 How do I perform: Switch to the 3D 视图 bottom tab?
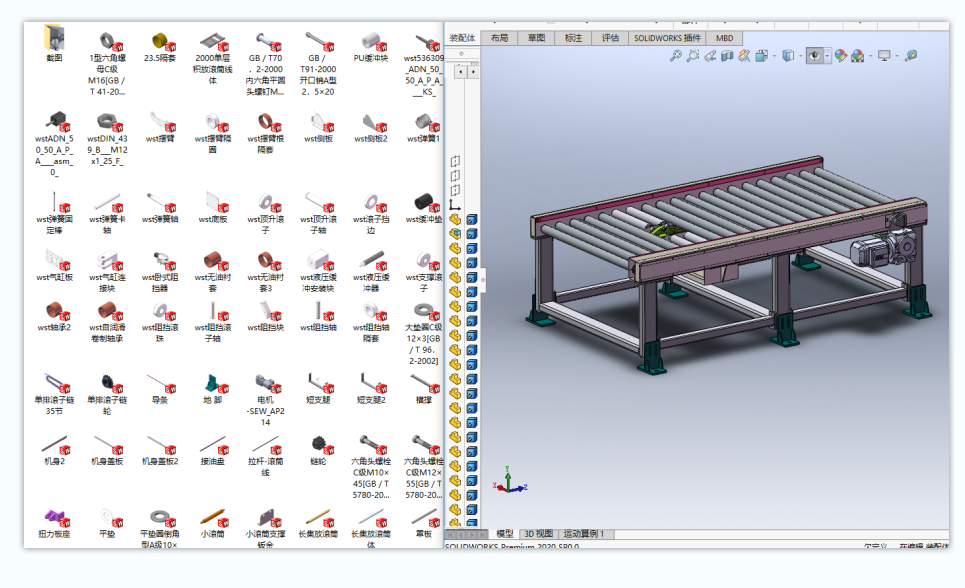coord(539,534)
